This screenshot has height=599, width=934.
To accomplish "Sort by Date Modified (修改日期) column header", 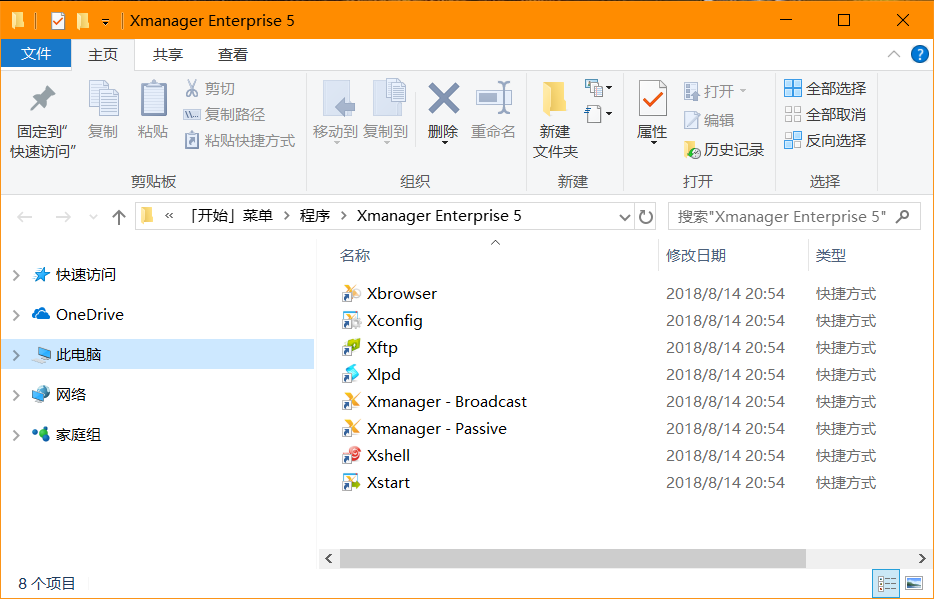I will (x=696, y=255).
